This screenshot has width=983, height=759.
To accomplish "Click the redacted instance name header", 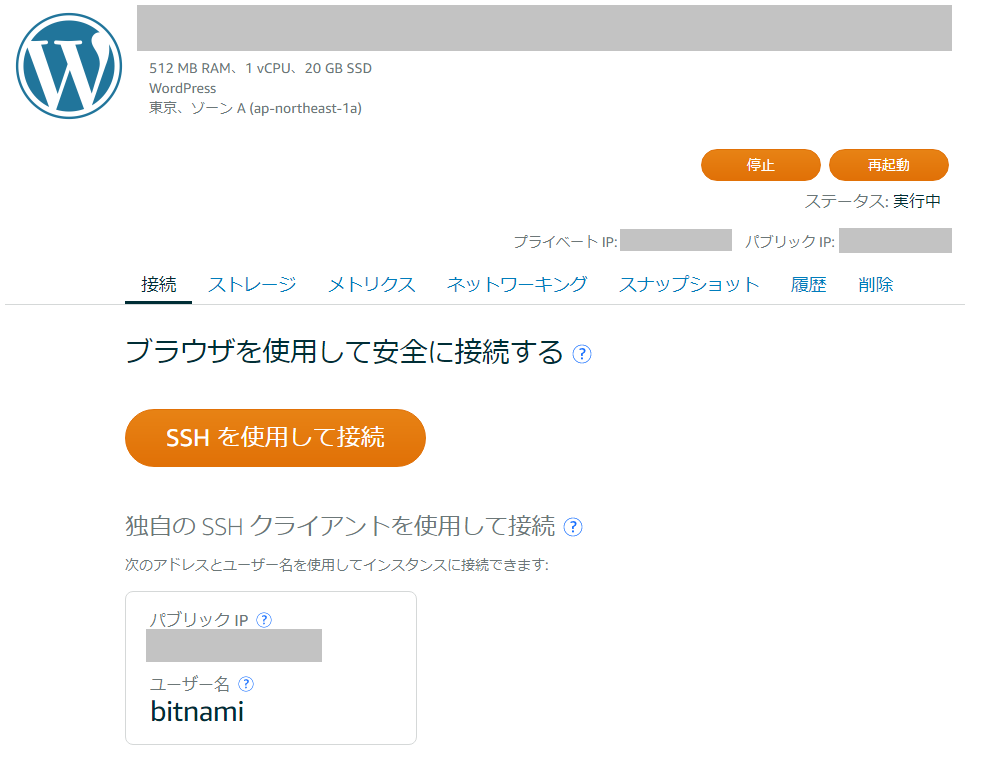I will tap(544, 28).
